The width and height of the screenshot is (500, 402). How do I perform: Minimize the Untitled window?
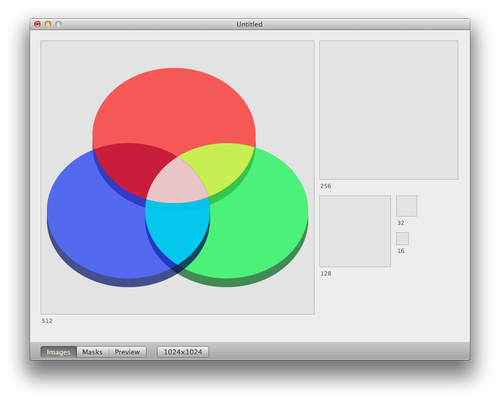[48, 24]
